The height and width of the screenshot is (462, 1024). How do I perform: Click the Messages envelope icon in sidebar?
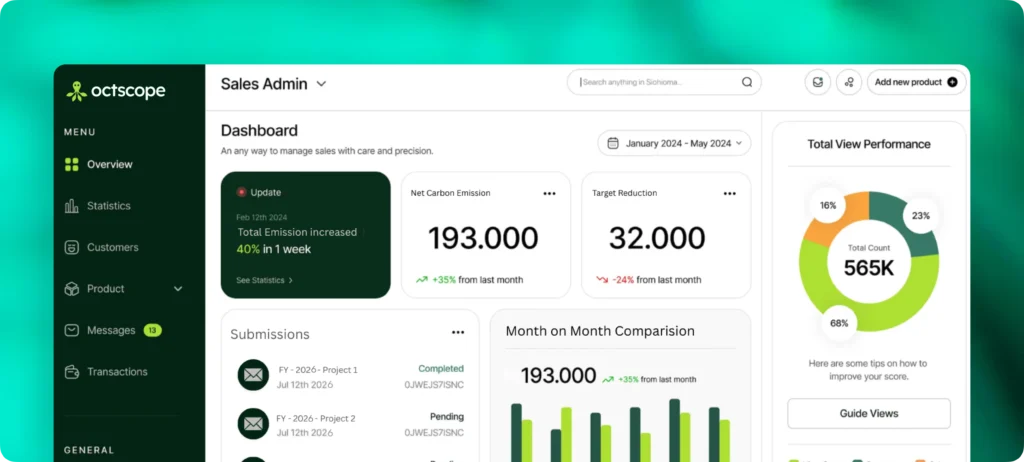coord(72,330)
